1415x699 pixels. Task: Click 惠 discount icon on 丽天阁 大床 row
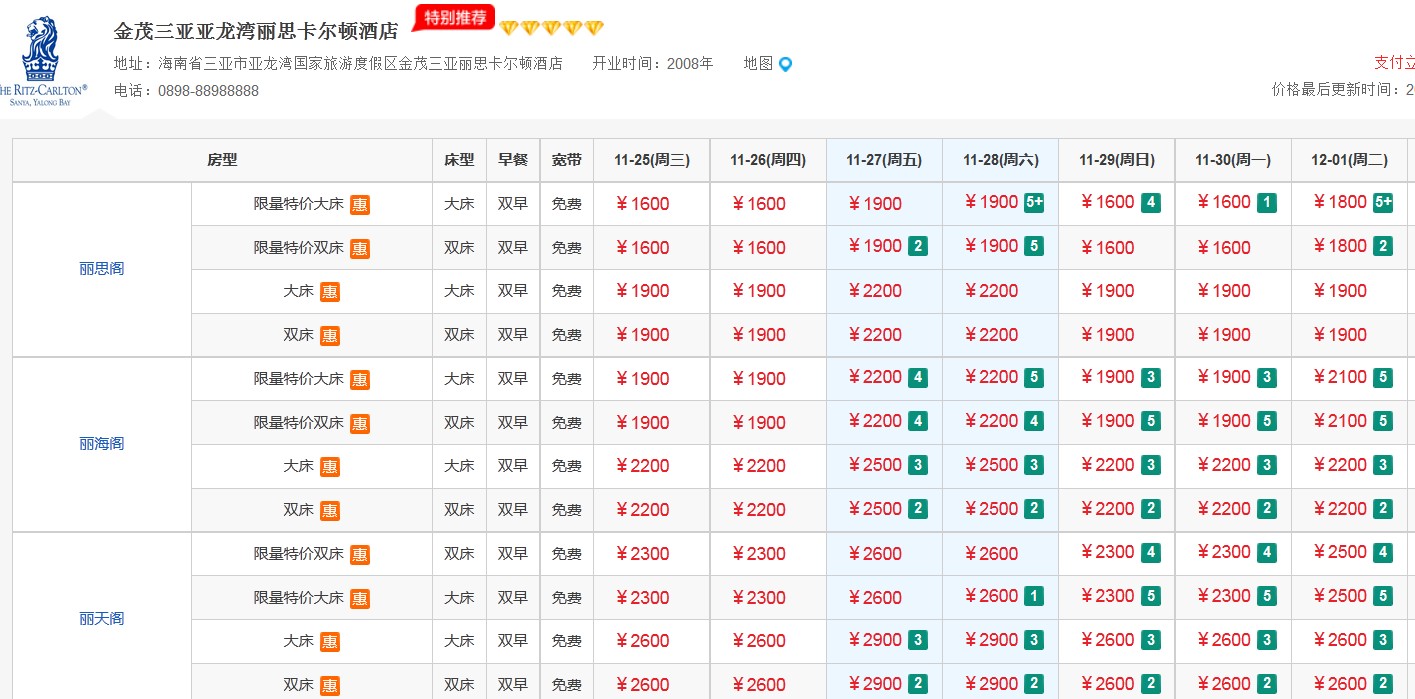[x=330, y=642]
